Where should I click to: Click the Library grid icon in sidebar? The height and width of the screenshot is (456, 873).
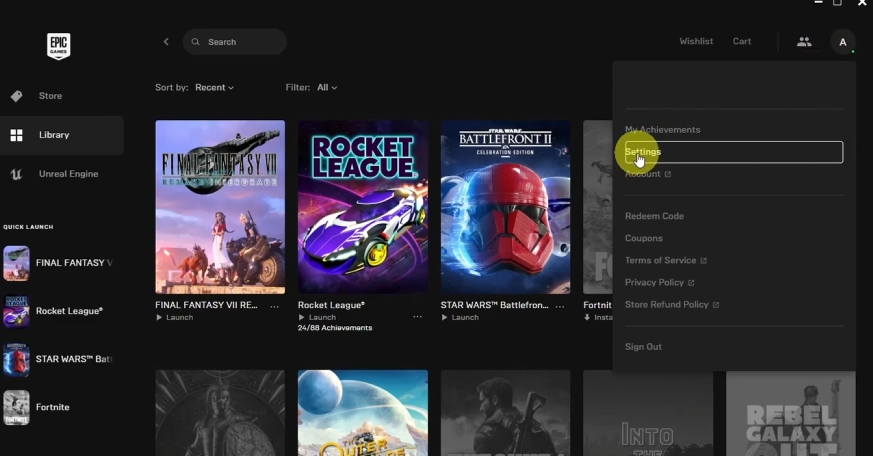pyautogui.click(x=17, y=135)
